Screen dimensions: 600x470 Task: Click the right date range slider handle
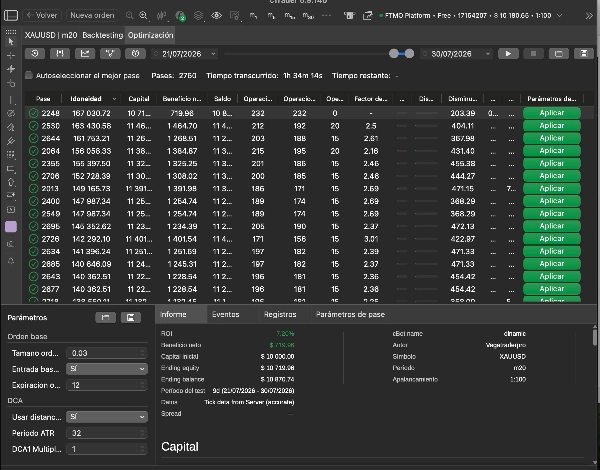(409, 54)
